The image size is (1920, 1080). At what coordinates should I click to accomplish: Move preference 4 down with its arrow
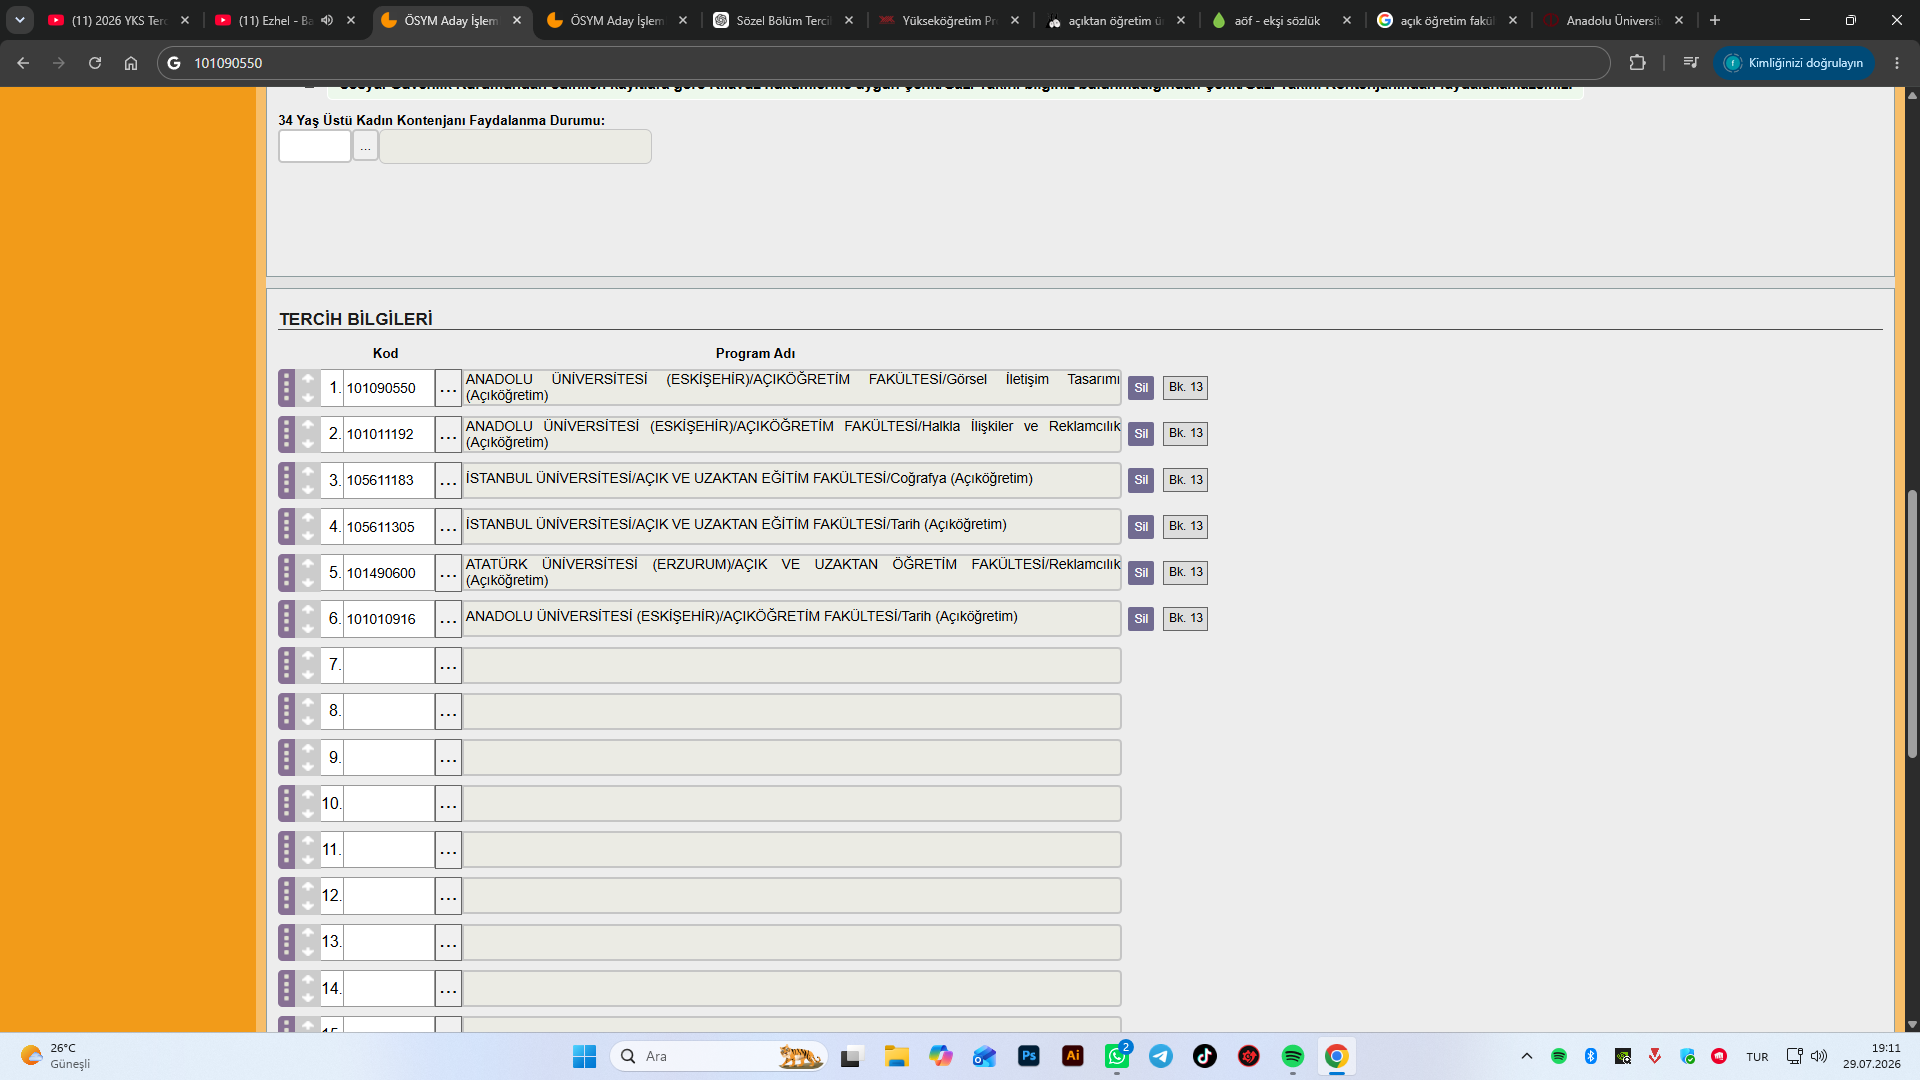[x=308, y=536]
